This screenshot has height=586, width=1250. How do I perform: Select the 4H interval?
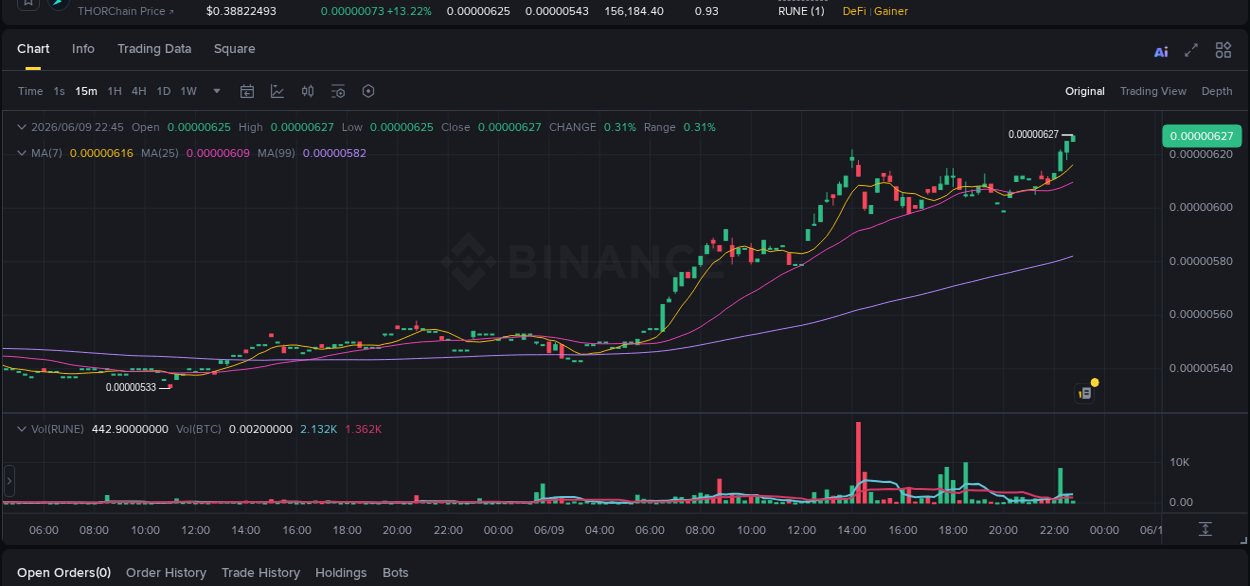pos(139,91)
